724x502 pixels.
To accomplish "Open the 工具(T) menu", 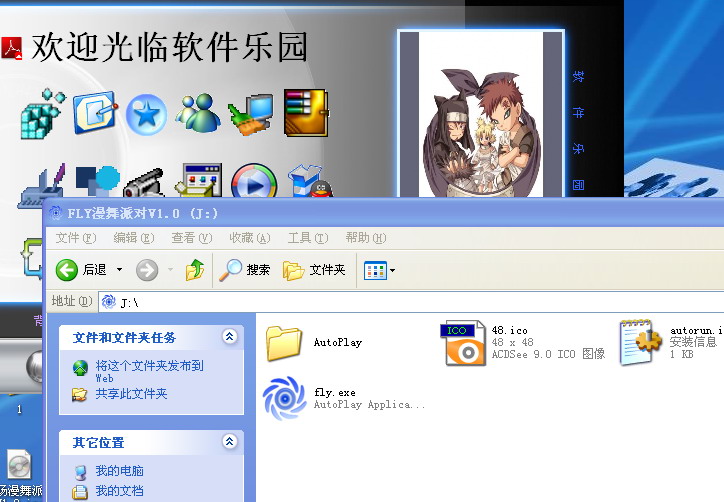I will (x=308, y=238).
